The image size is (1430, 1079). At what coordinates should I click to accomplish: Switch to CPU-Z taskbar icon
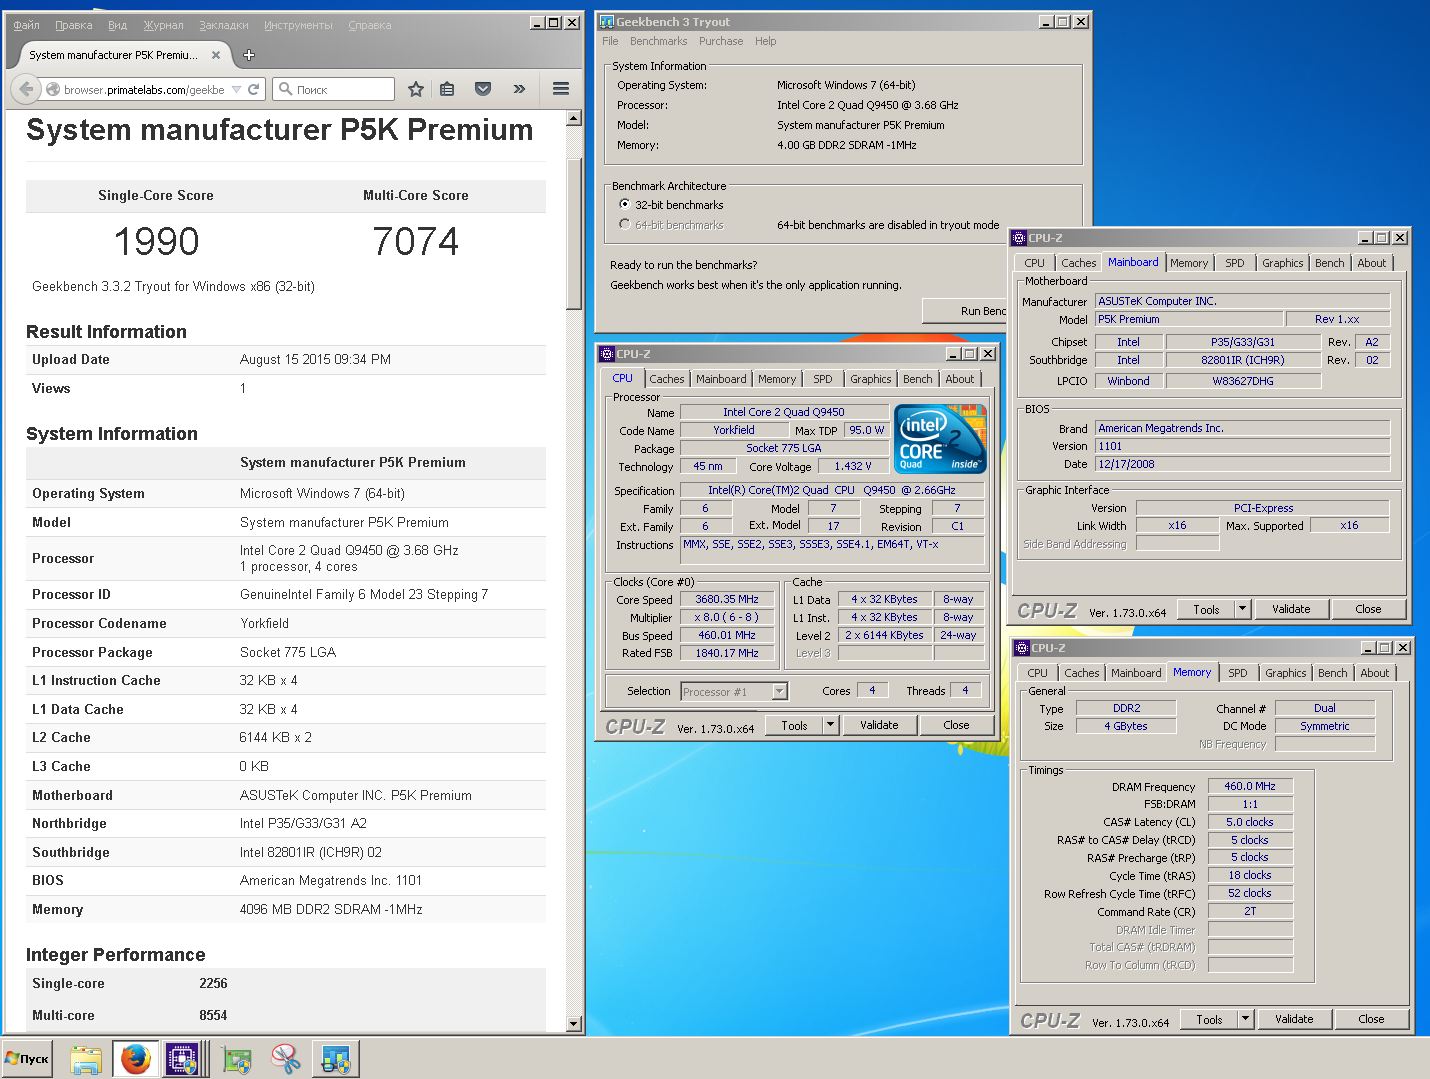184,1059
